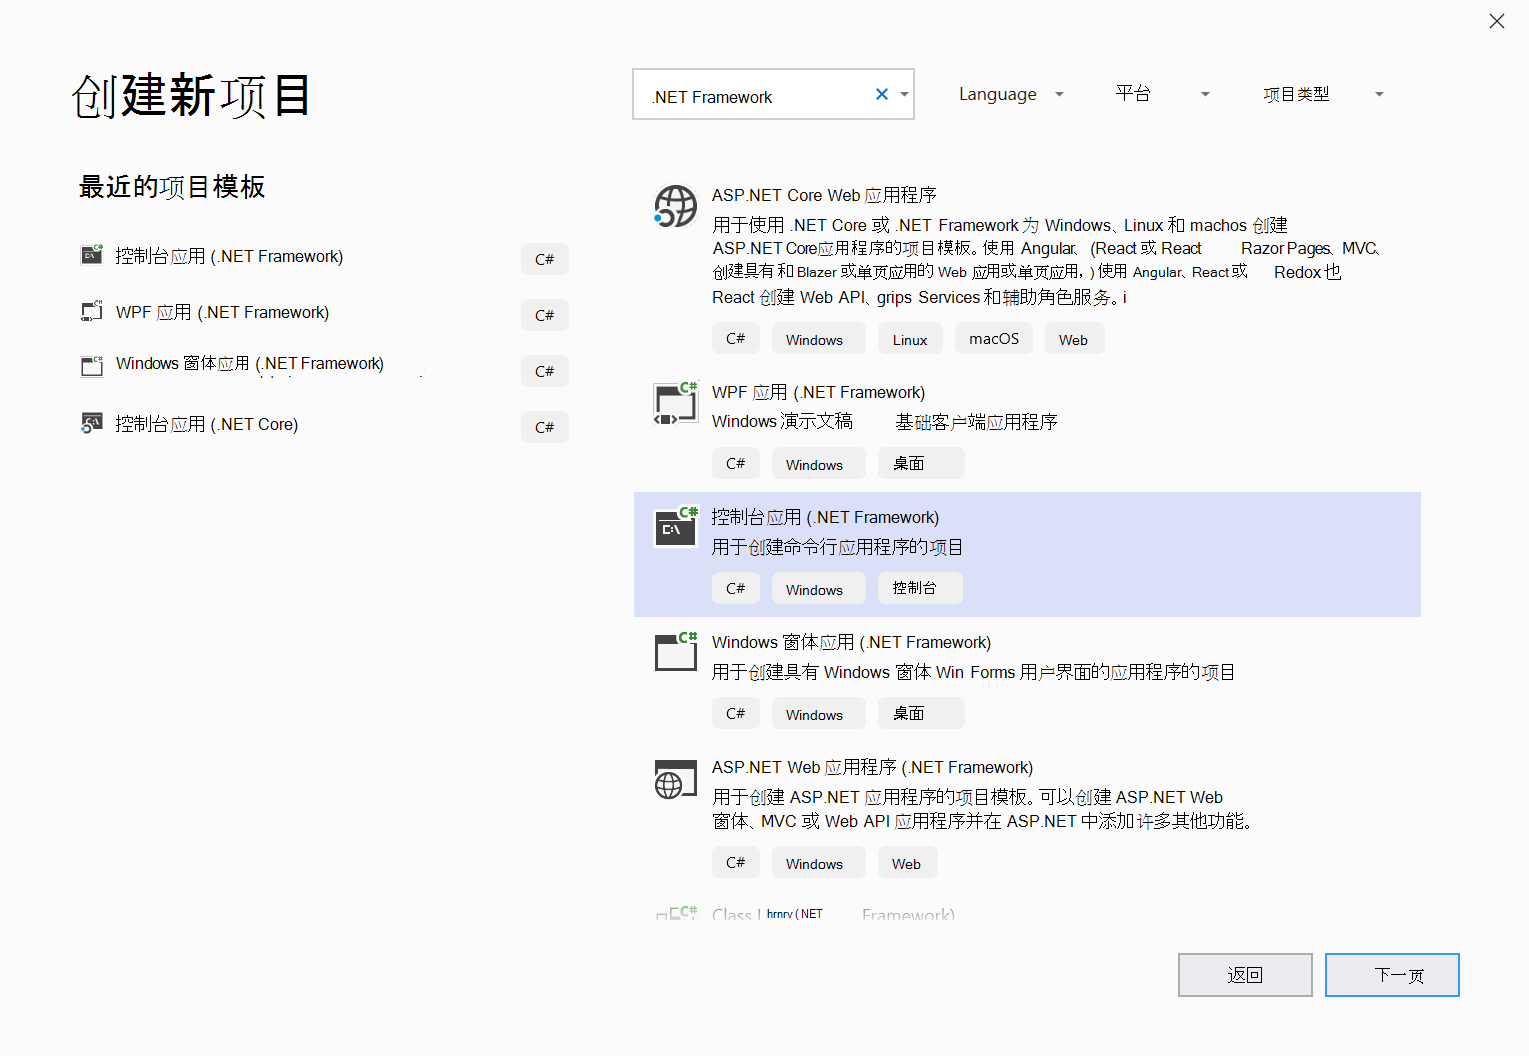Click the C# tag under ASP.NET Web 应用程序
The image size is (1529, 1056).
(736, 863)
